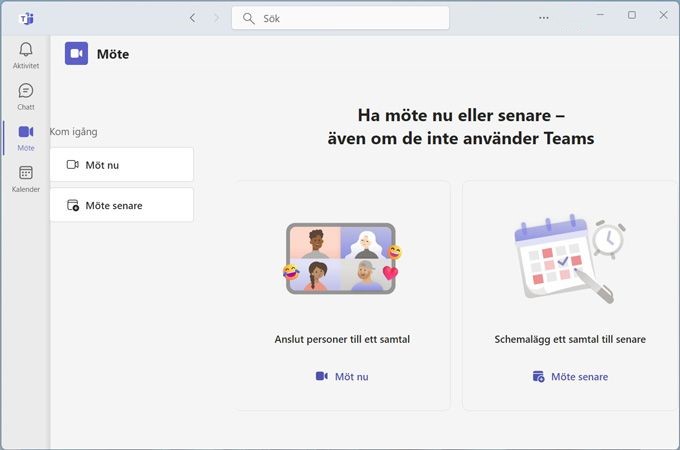Click Möt nu button in left panel

121,165
